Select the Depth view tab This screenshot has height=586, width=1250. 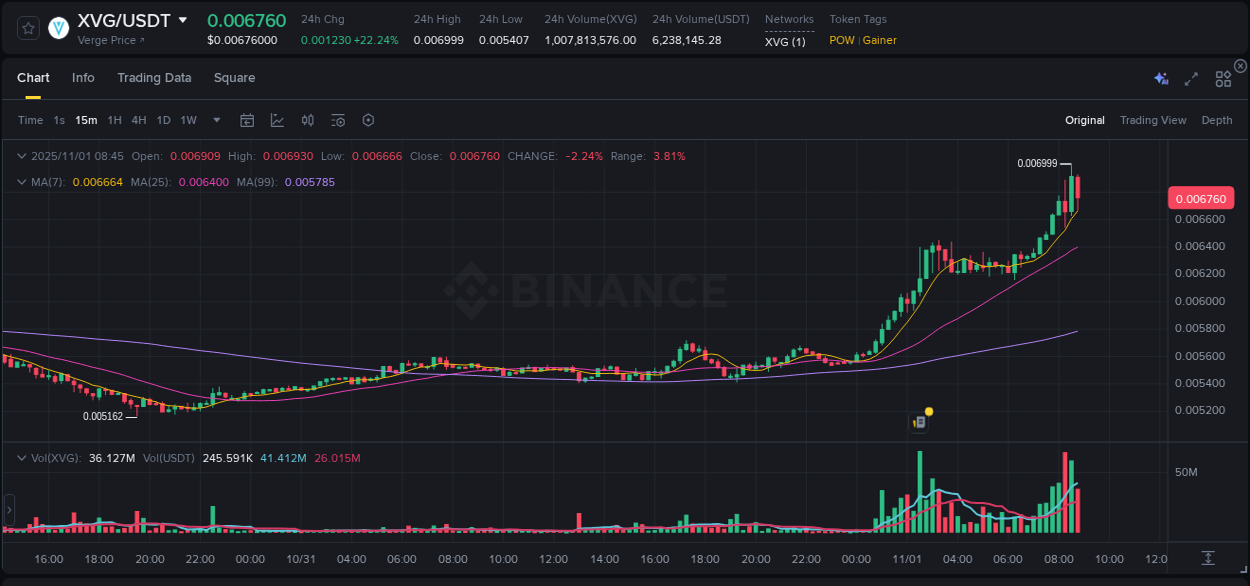tap(1217, 120)
